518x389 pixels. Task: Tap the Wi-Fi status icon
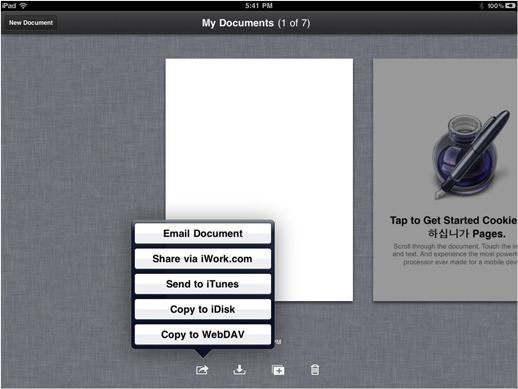click(x=23, y=6)
